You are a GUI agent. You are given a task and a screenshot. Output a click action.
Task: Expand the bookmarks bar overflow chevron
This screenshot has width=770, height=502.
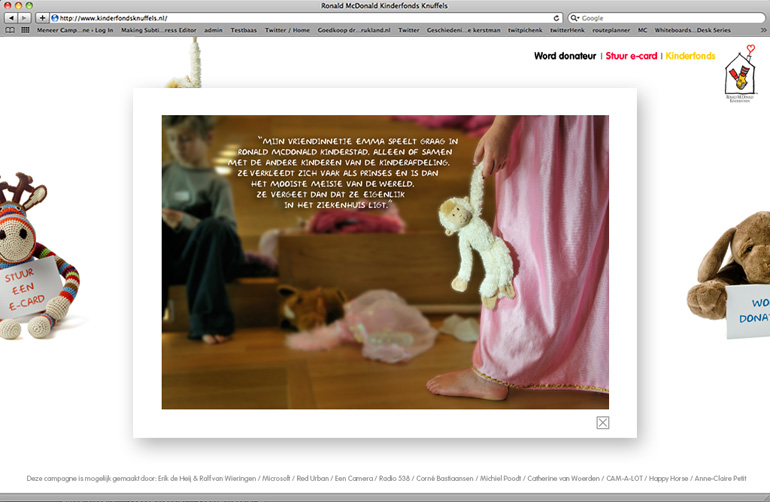762,31
